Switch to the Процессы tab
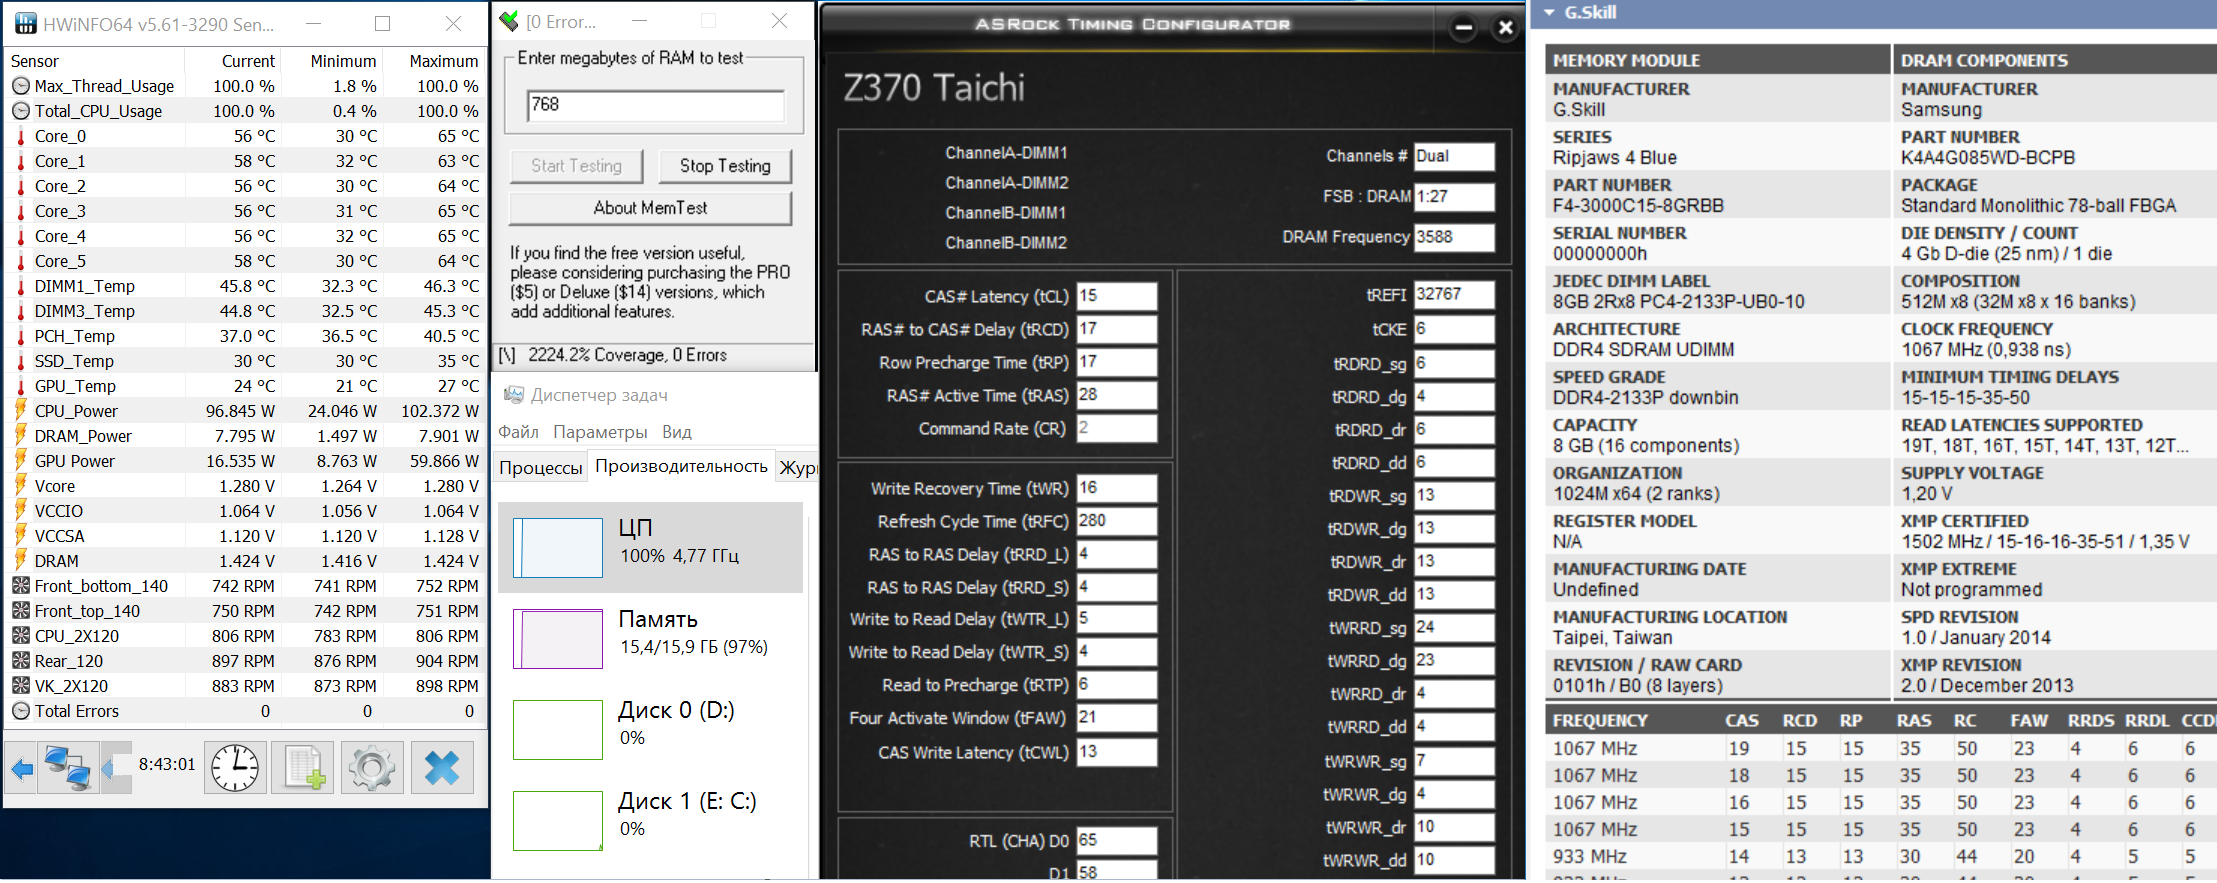Image resolution: width=2217 pixels, height=883 pixels. [541, 468]
